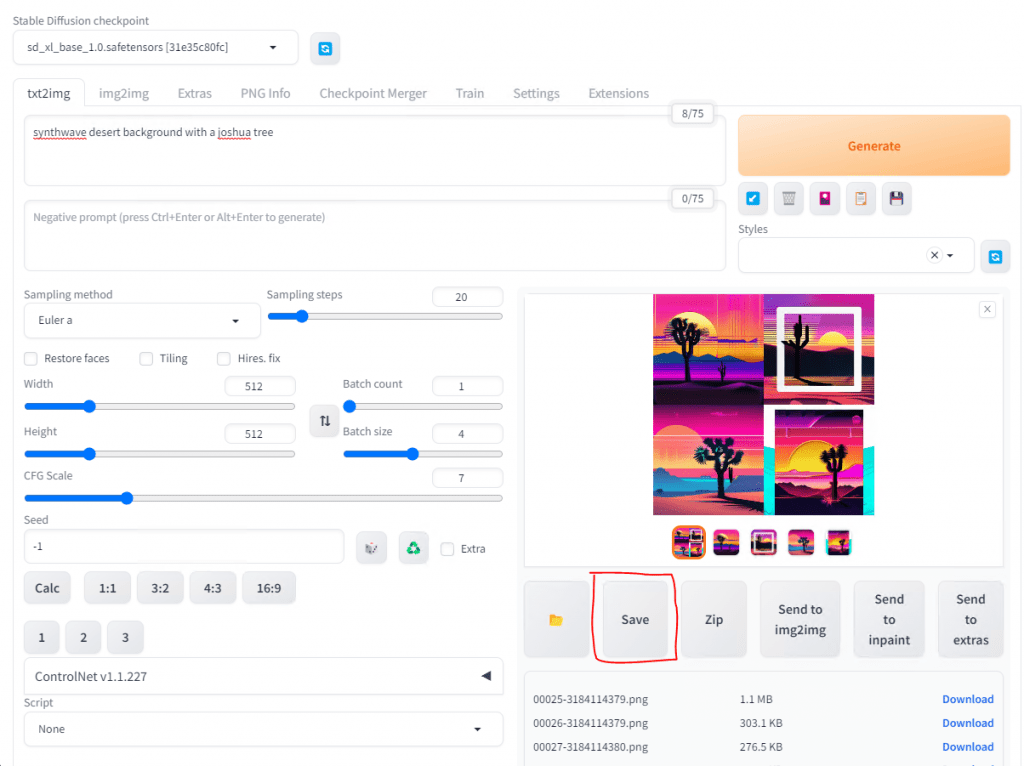Click the preset button labeled 3
Screen dimensions: 1024x766
point(125,637)
